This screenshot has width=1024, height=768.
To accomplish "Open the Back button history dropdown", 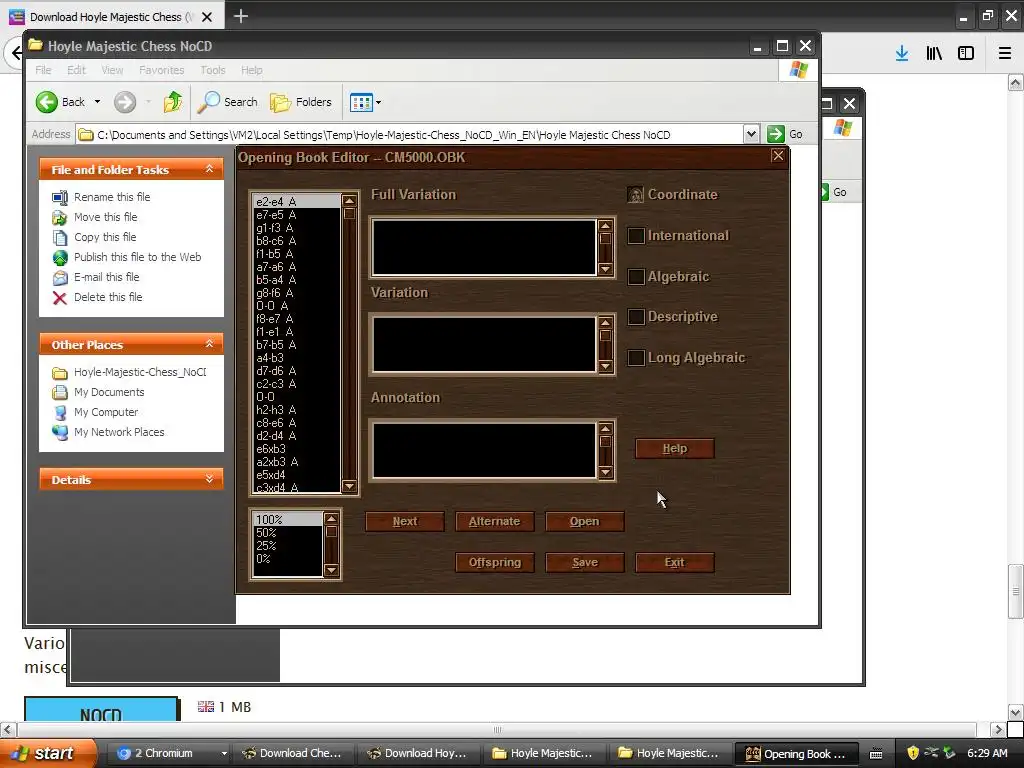I will [x=97, y=102].
